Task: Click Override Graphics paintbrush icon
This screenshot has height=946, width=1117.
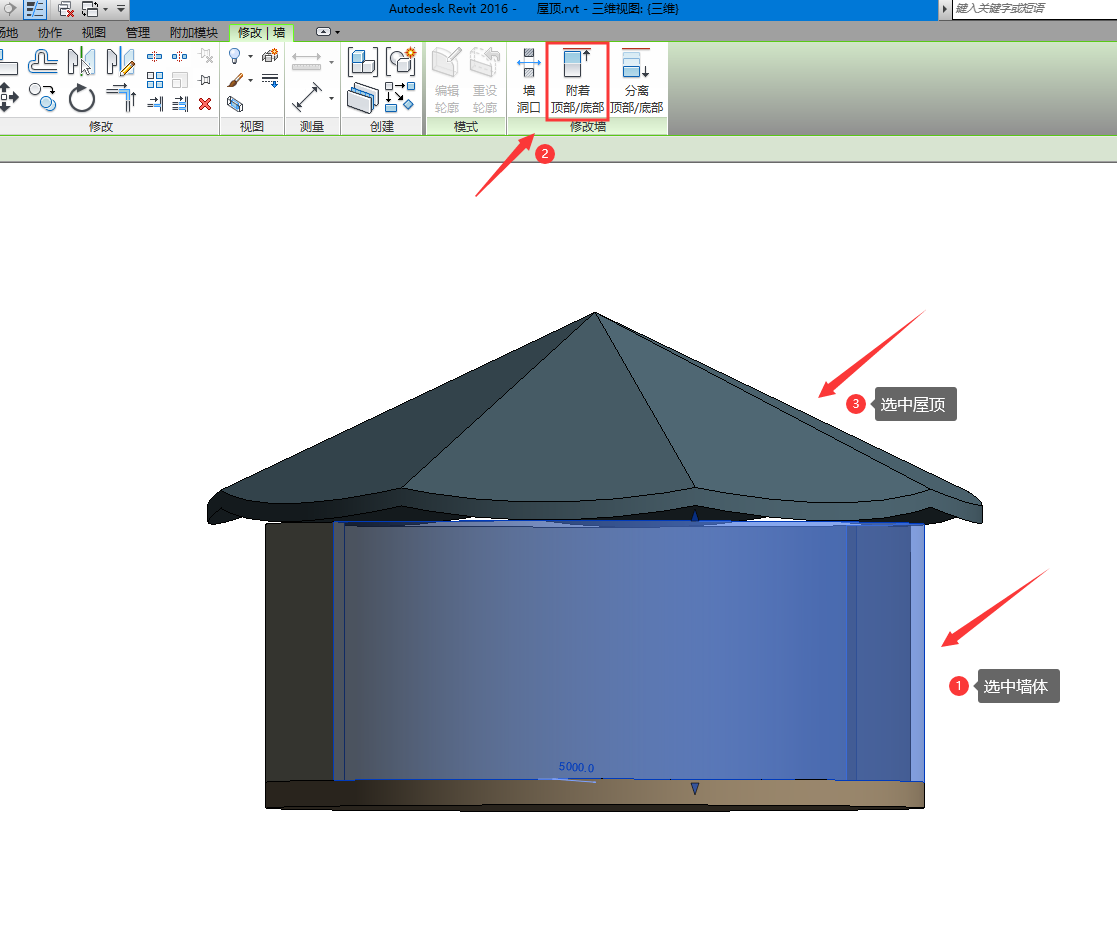Action: tap(234, 80)
